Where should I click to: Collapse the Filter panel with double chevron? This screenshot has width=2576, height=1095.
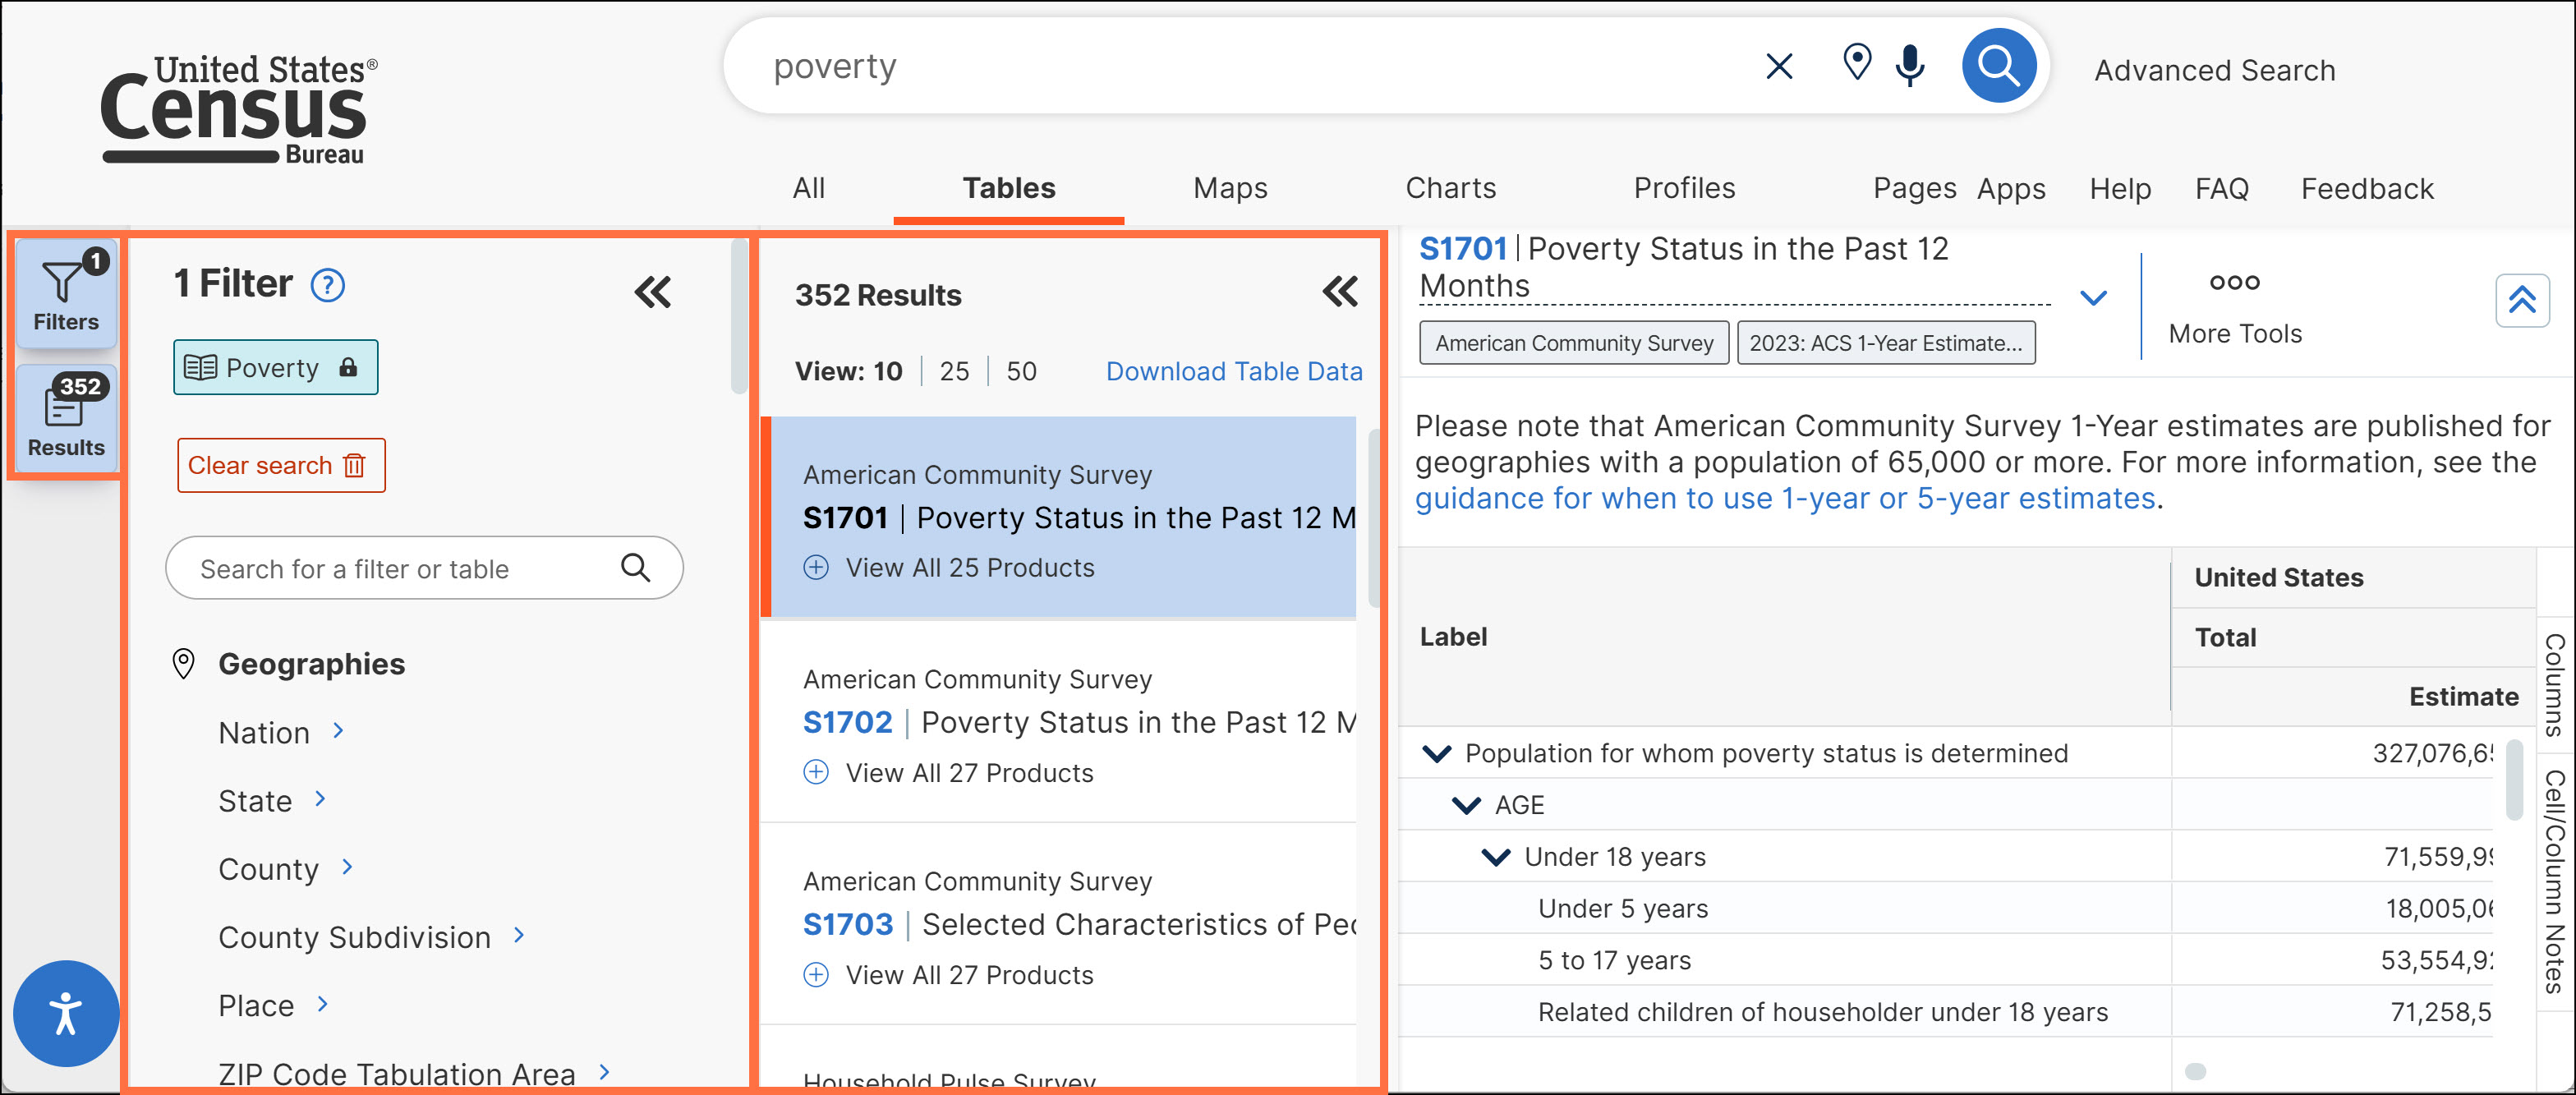653,292
